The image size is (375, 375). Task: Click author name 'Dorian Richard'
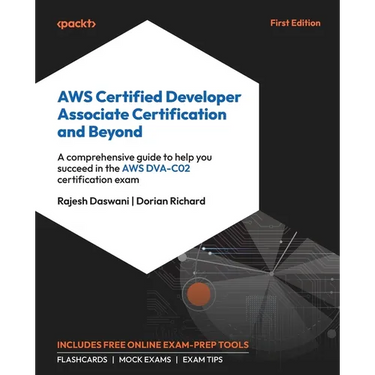coord(171,201)
